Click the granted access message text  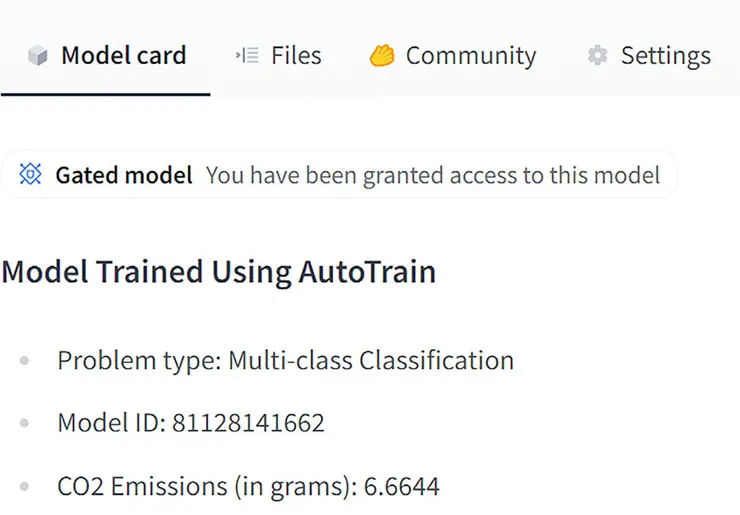(432, 176)
